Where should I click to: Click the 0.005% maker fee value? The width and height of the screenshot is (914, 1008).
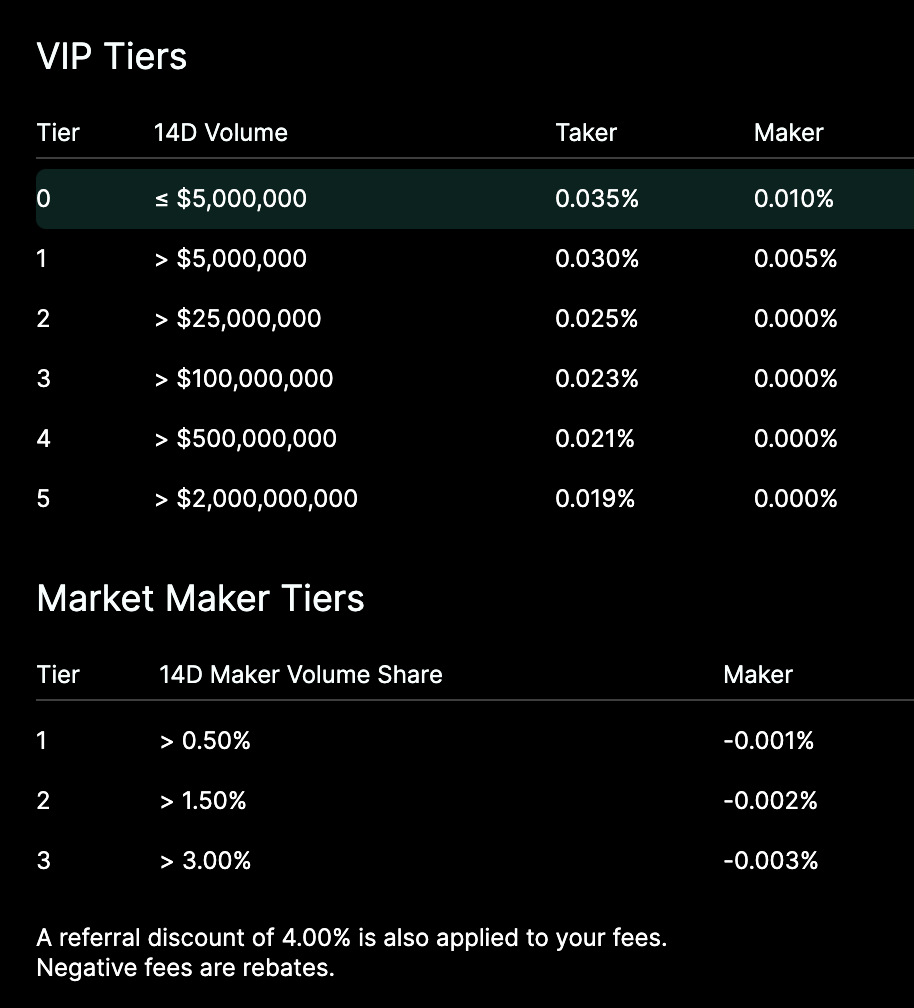[x=795, y=259]
